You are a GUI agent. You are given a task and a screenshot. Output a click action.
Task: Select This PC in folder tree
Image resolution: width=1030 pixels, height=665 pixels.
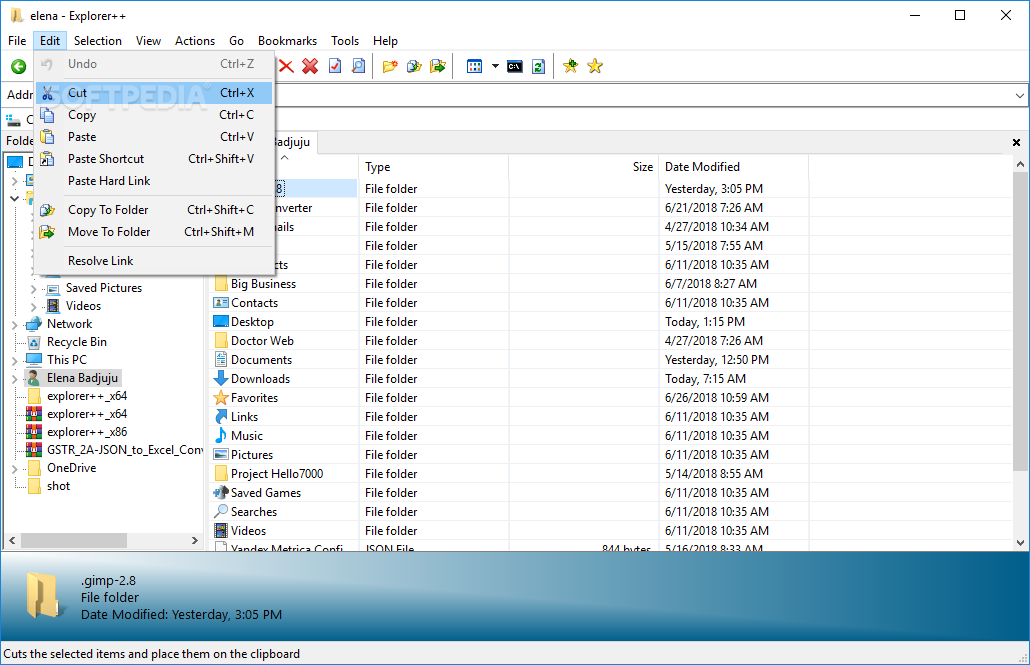[66, 359]
